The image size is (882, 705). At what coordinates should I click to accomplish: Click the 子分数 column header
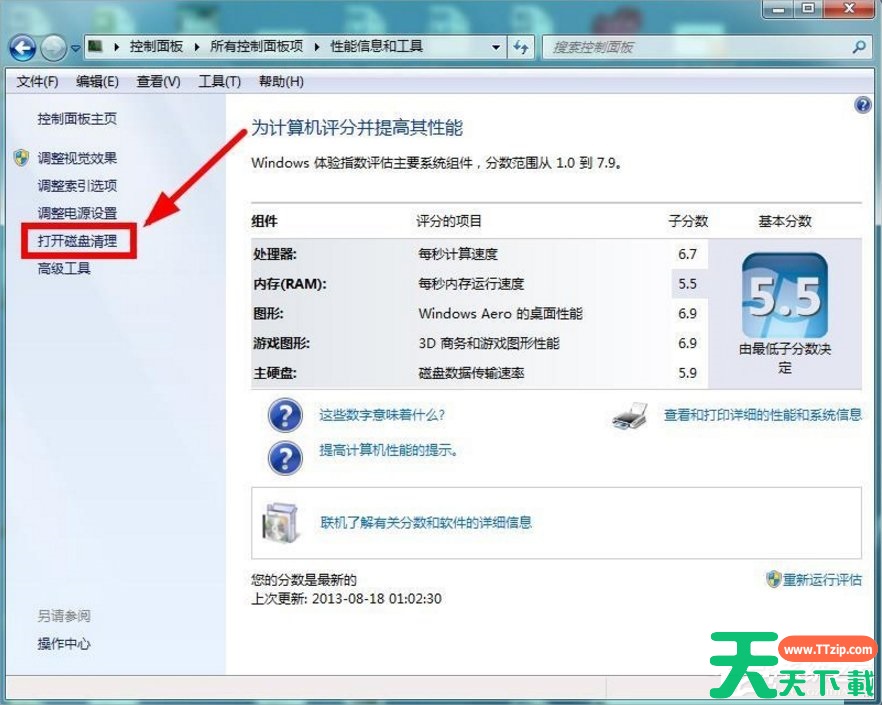688,221
